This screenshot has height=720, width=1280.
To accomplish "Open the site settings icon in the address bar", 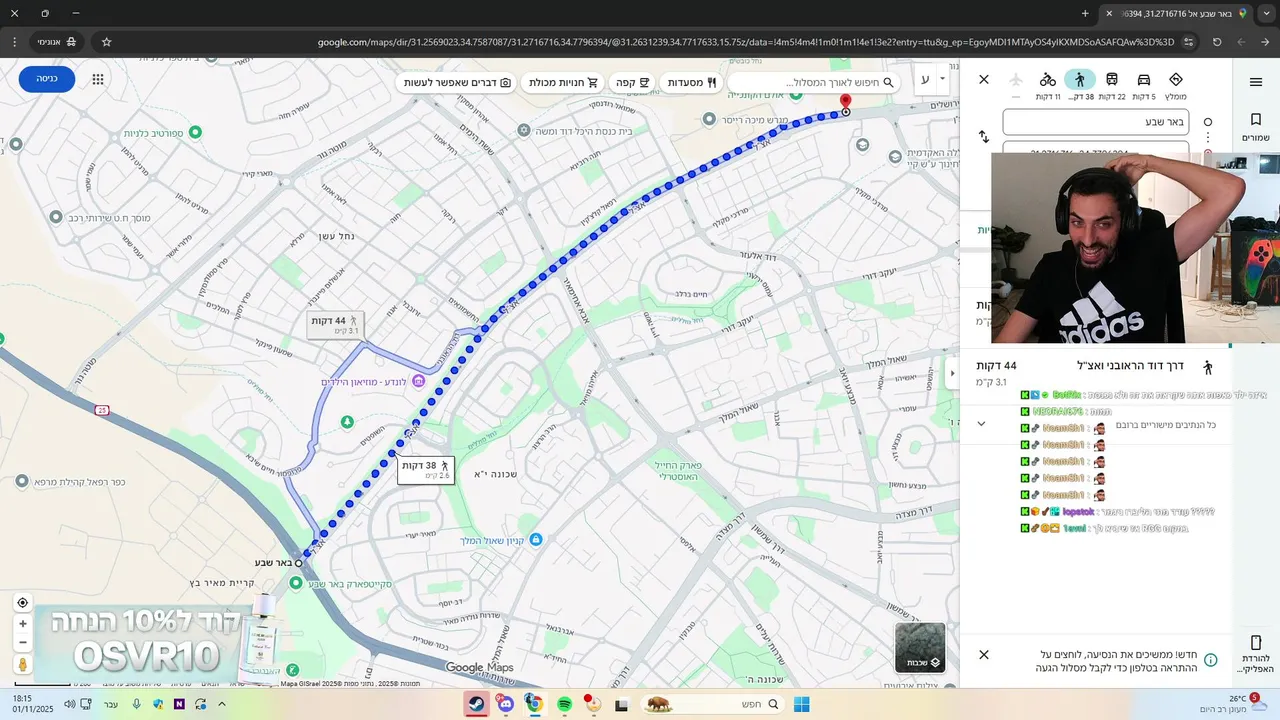I will pyautogui.click(x=1188, y=42).
